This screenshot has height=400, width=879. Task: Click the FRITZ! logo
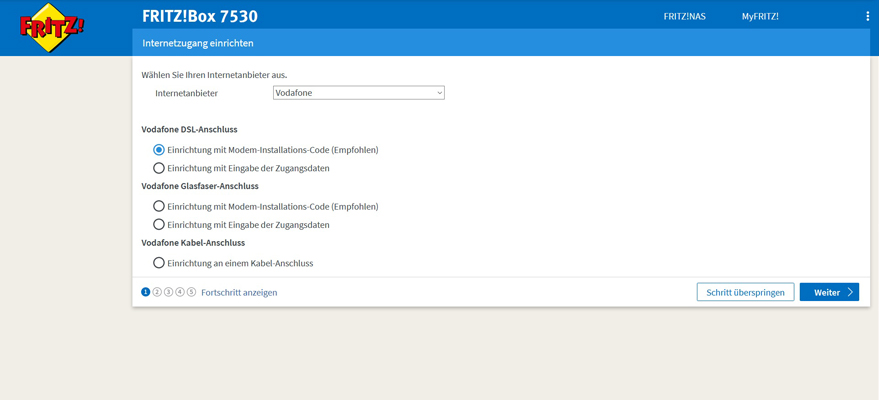click(52, 28)
